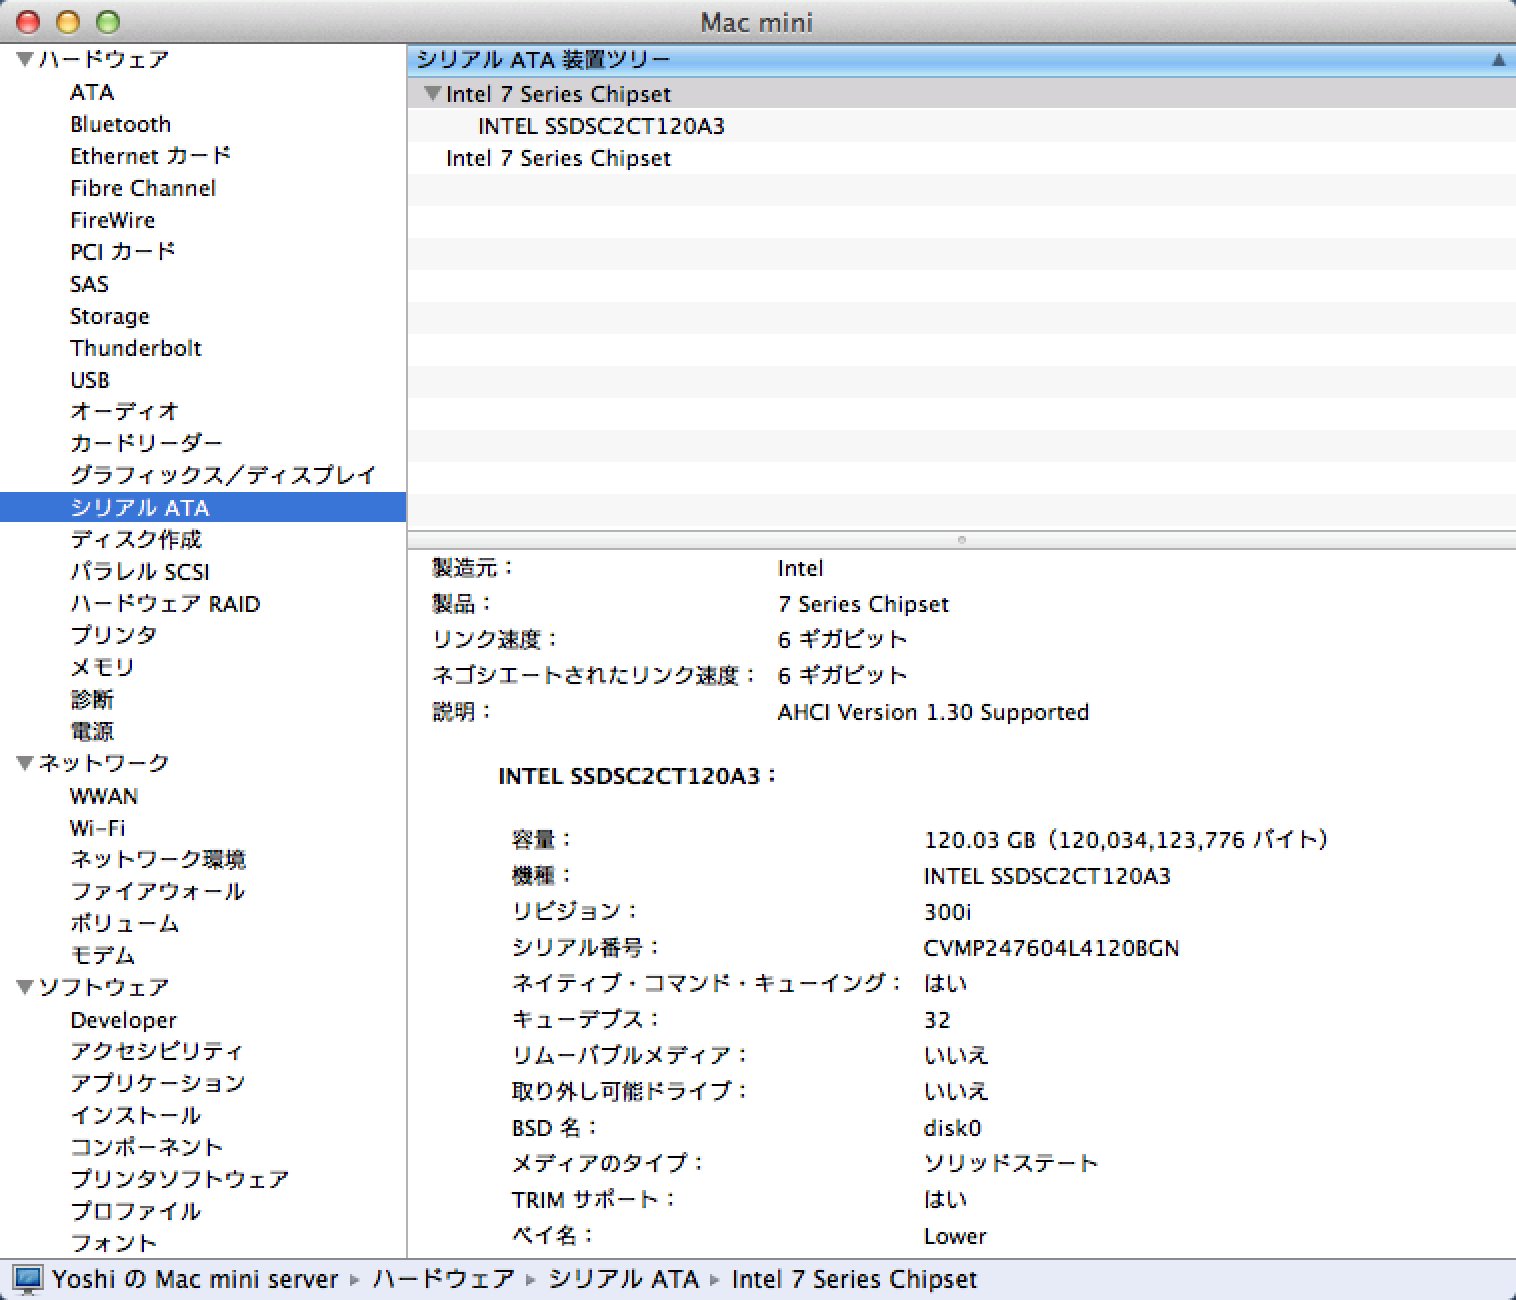The height and width of the screenshot is (1300, 1516).
Task: Select WWAN under ネットワーク
Action: 104,796
